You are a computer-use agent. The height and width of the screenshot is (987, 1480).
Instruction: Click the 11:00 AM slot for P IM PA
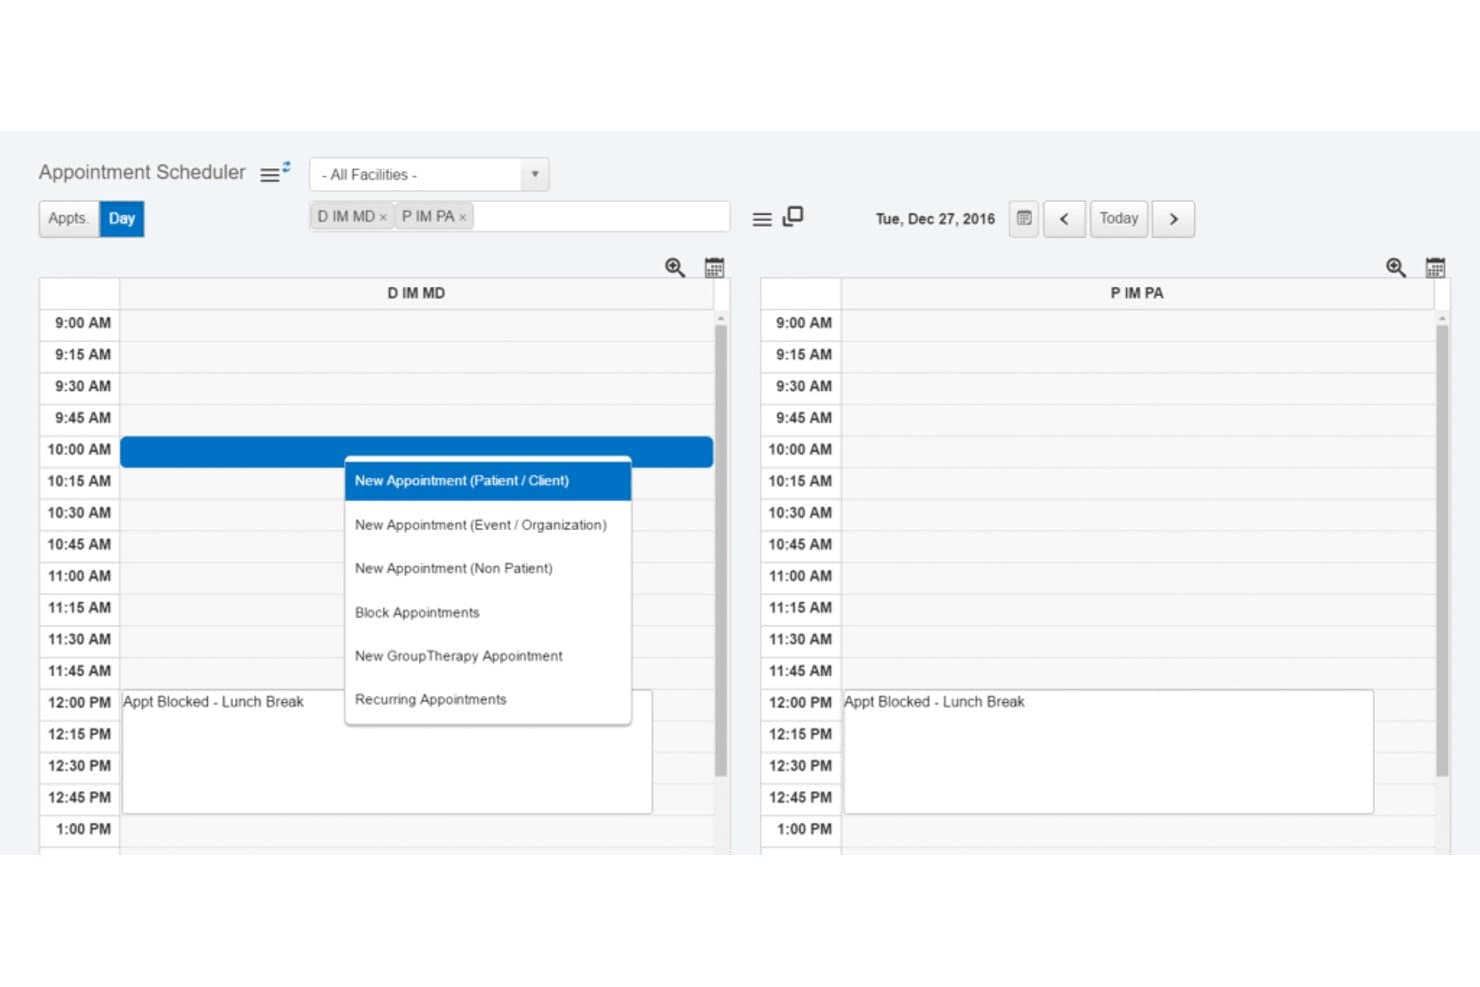tap(1137, 577)
